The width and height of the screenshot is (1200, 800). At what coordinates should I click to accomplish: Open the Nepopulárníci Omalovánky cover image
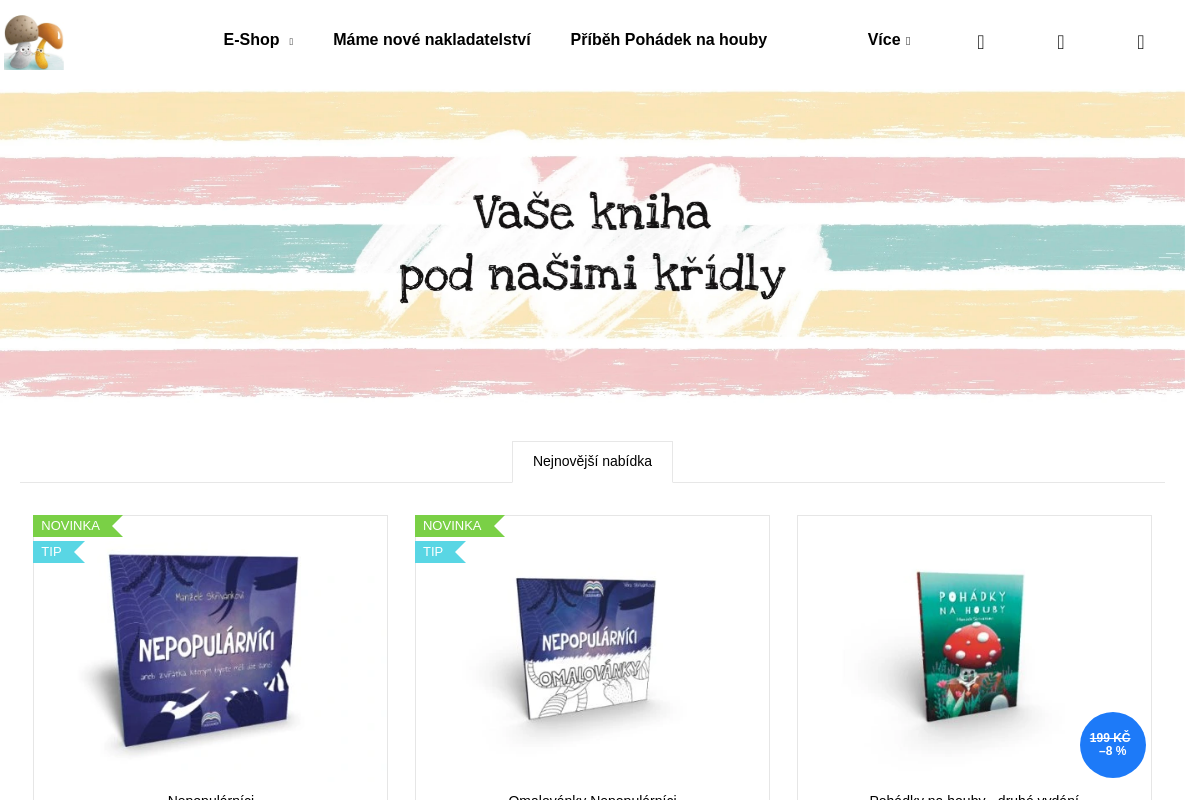(x=592, y=650)
